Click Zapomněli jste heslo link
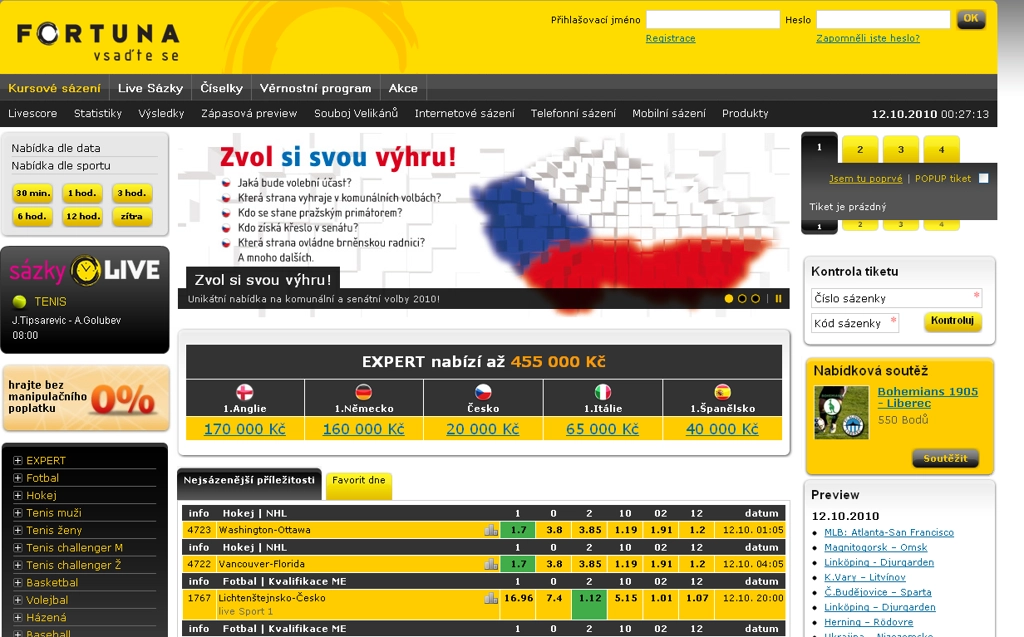The height and width of the screenshot is (637, 1024). click(x=868, y=39)
